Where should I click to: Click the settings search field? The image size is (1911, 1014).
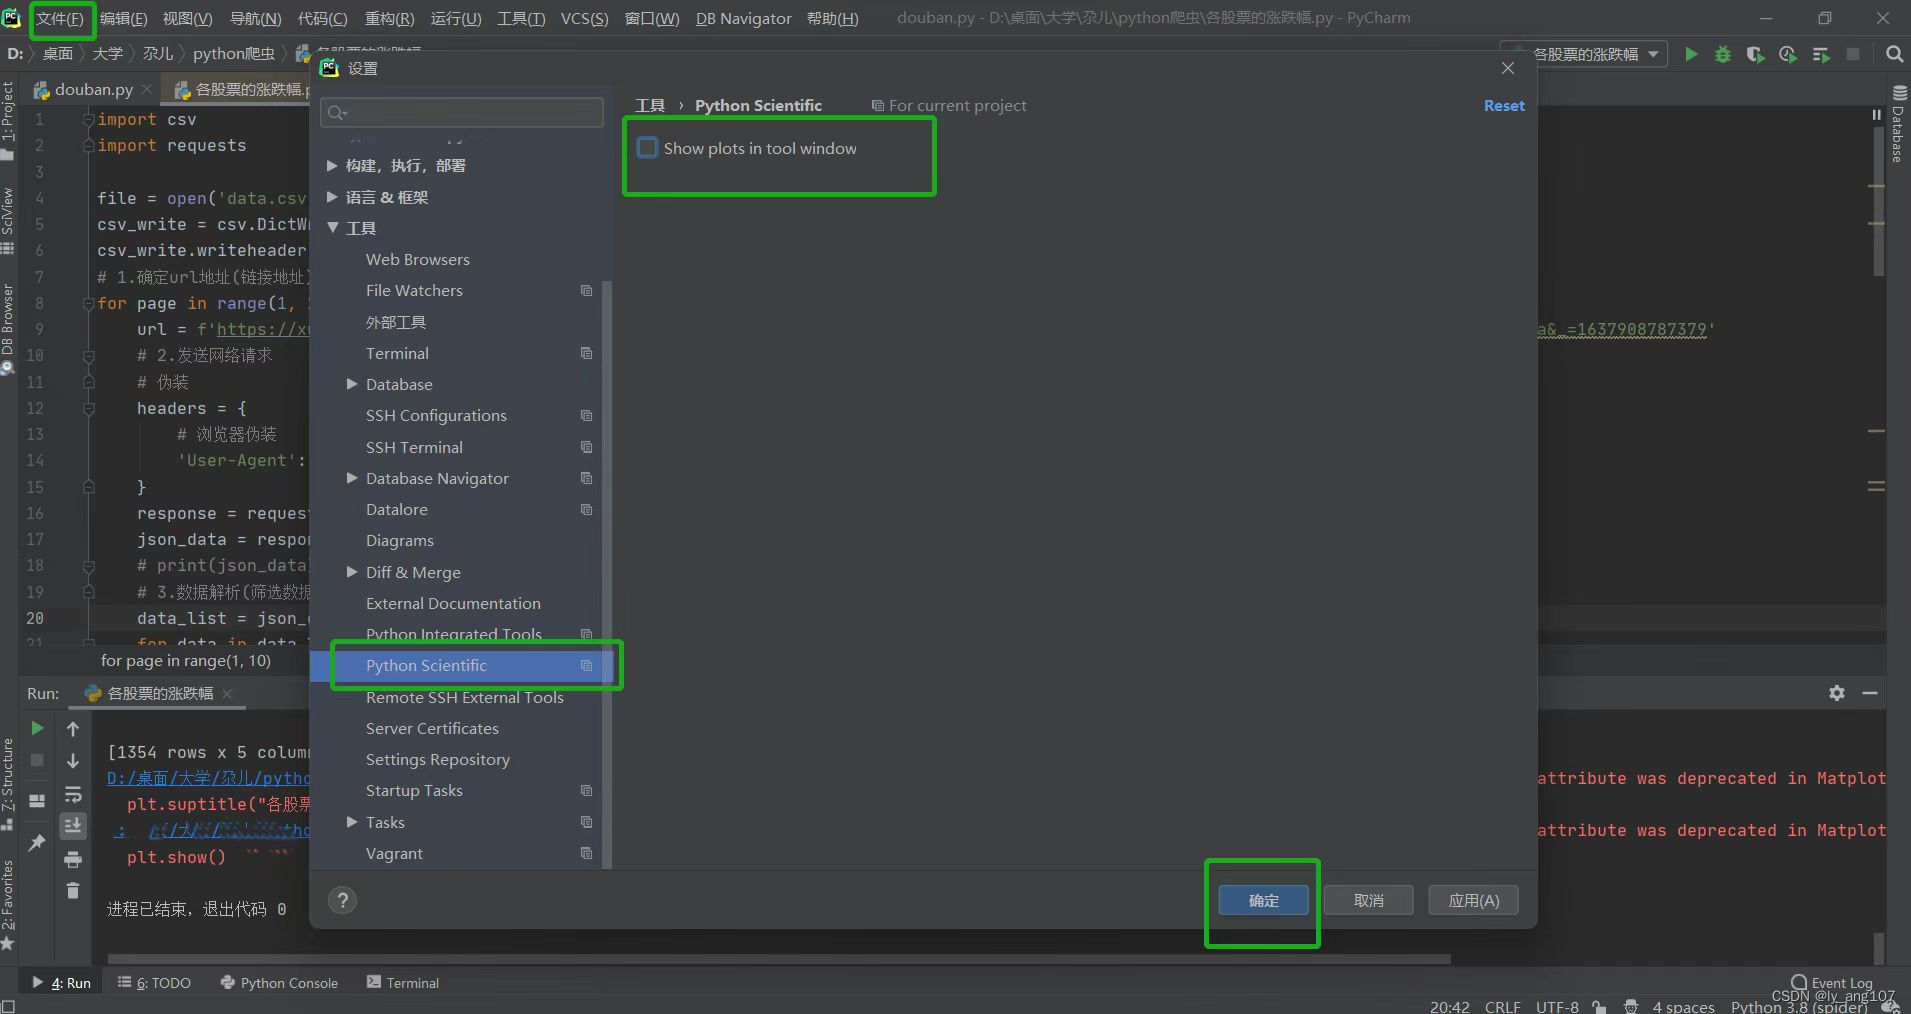click(462, 112)
